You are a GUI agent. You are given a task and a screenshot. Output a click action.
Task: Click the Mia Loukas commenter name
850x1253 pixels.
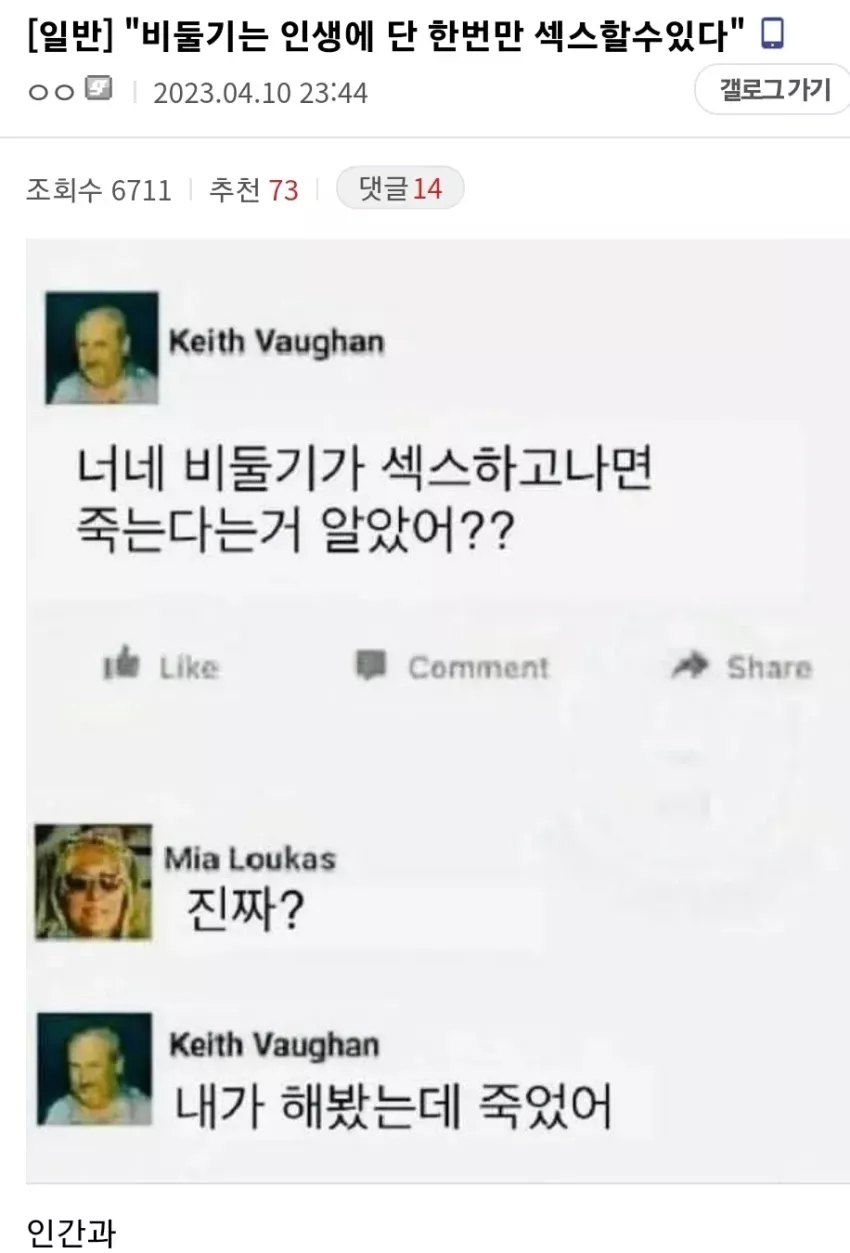click(x=250, y=858)
